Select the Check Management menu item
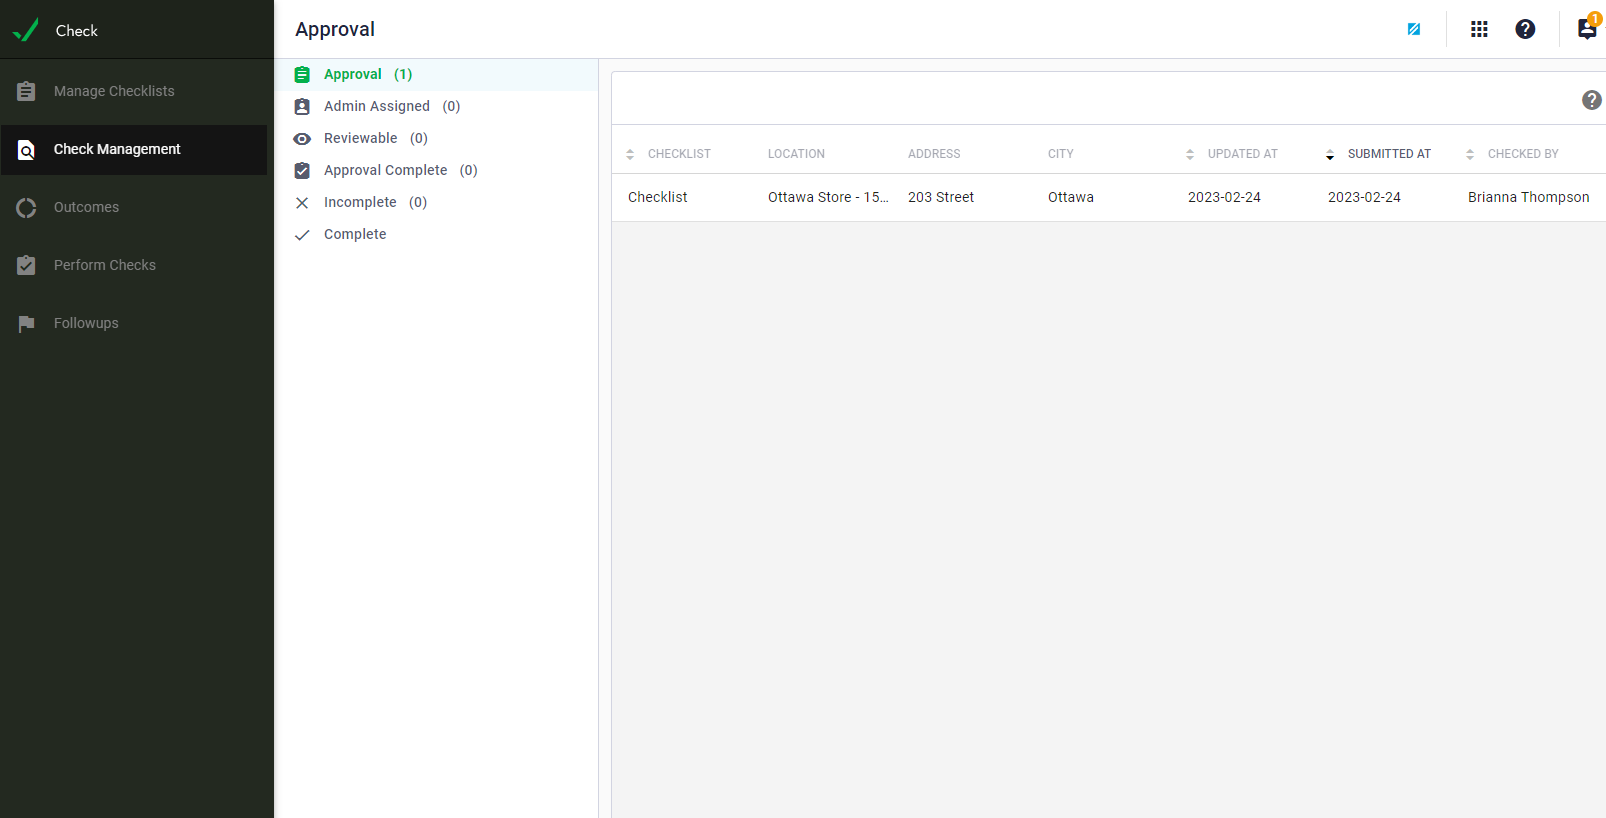The height and width of the screenshot is (818, 1606). click(117, 149)
